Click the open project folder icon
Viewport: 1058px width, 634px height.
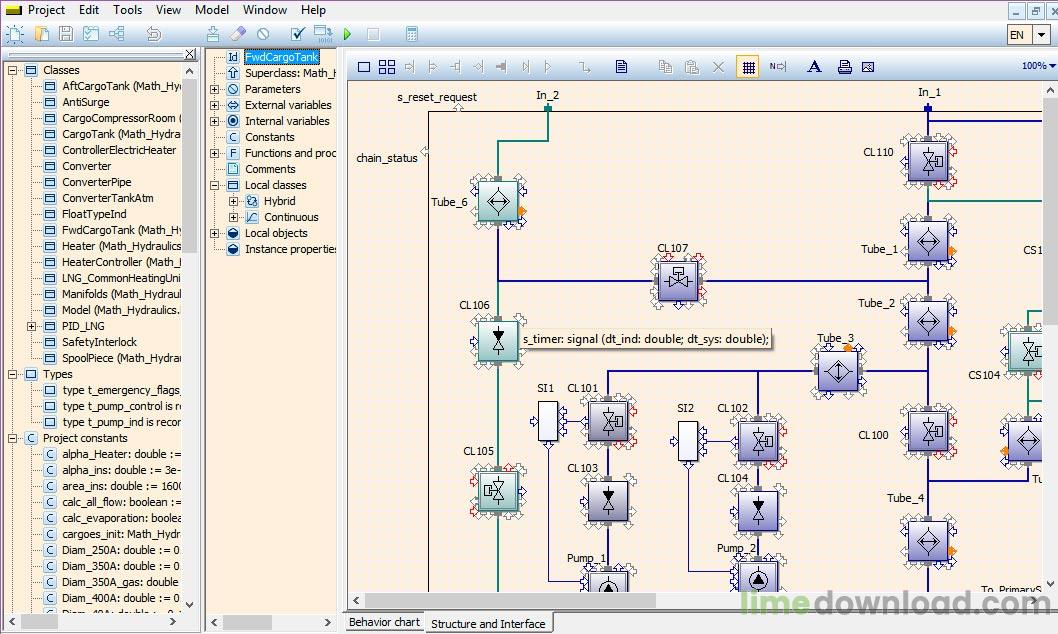42,34
